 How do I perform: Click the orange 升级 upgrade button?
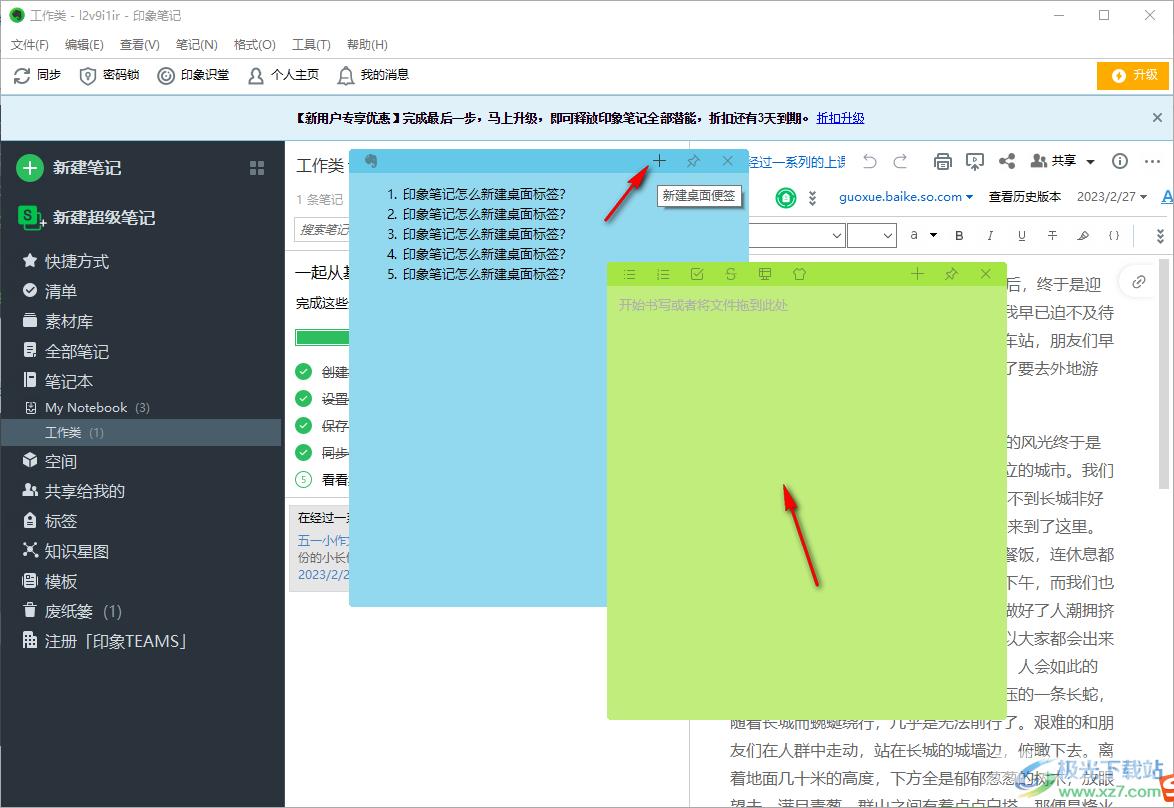(x=1132, y=75)
